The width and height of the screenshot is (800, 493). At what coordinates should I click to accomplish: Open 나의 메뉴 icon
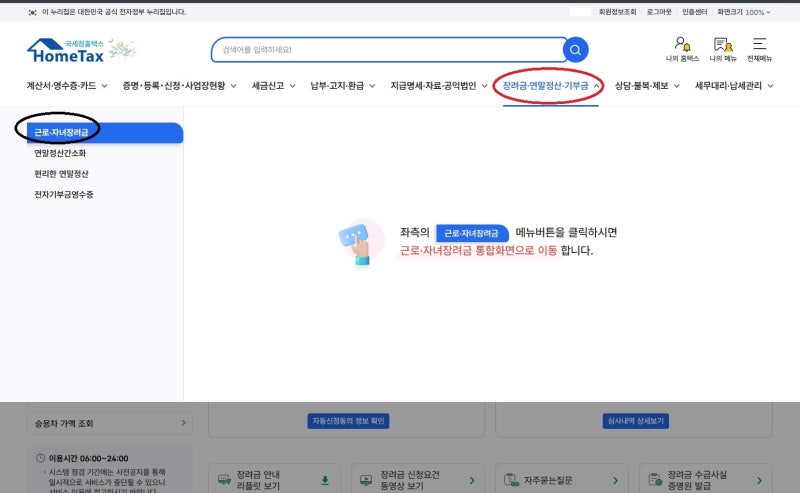[x=723, y=49]
